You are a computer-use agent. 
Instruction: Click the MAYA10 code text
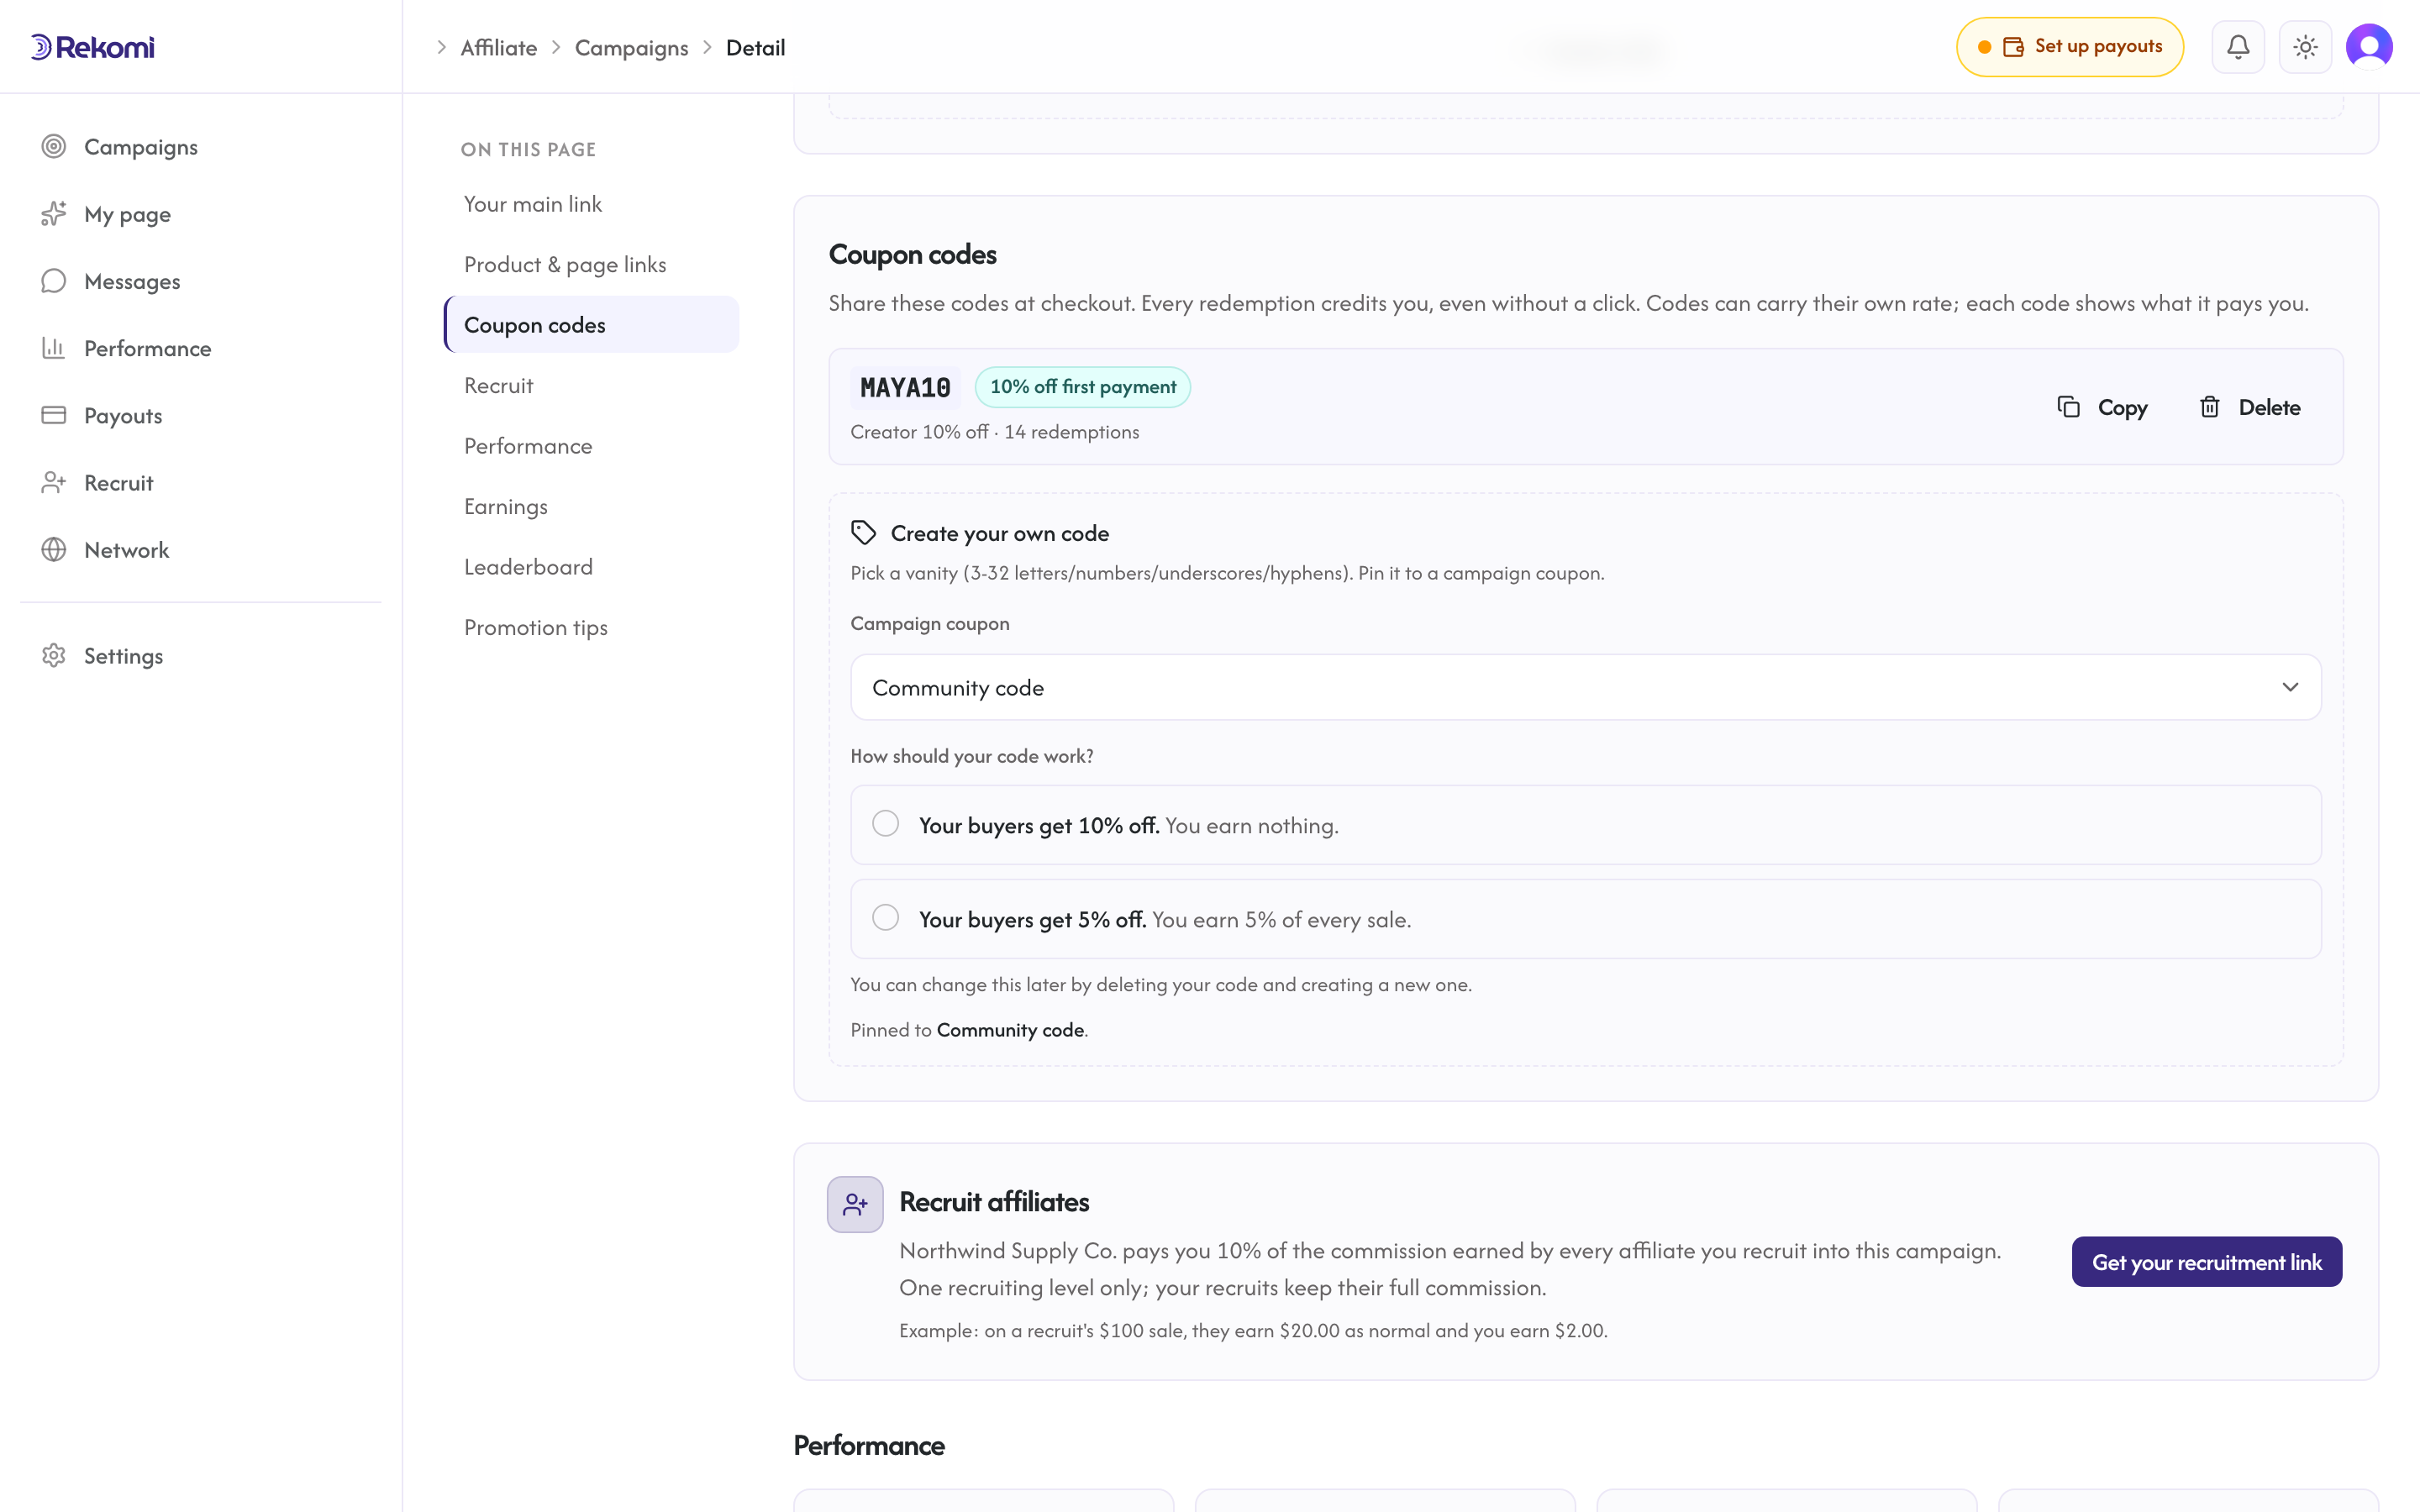pos(905,388)
